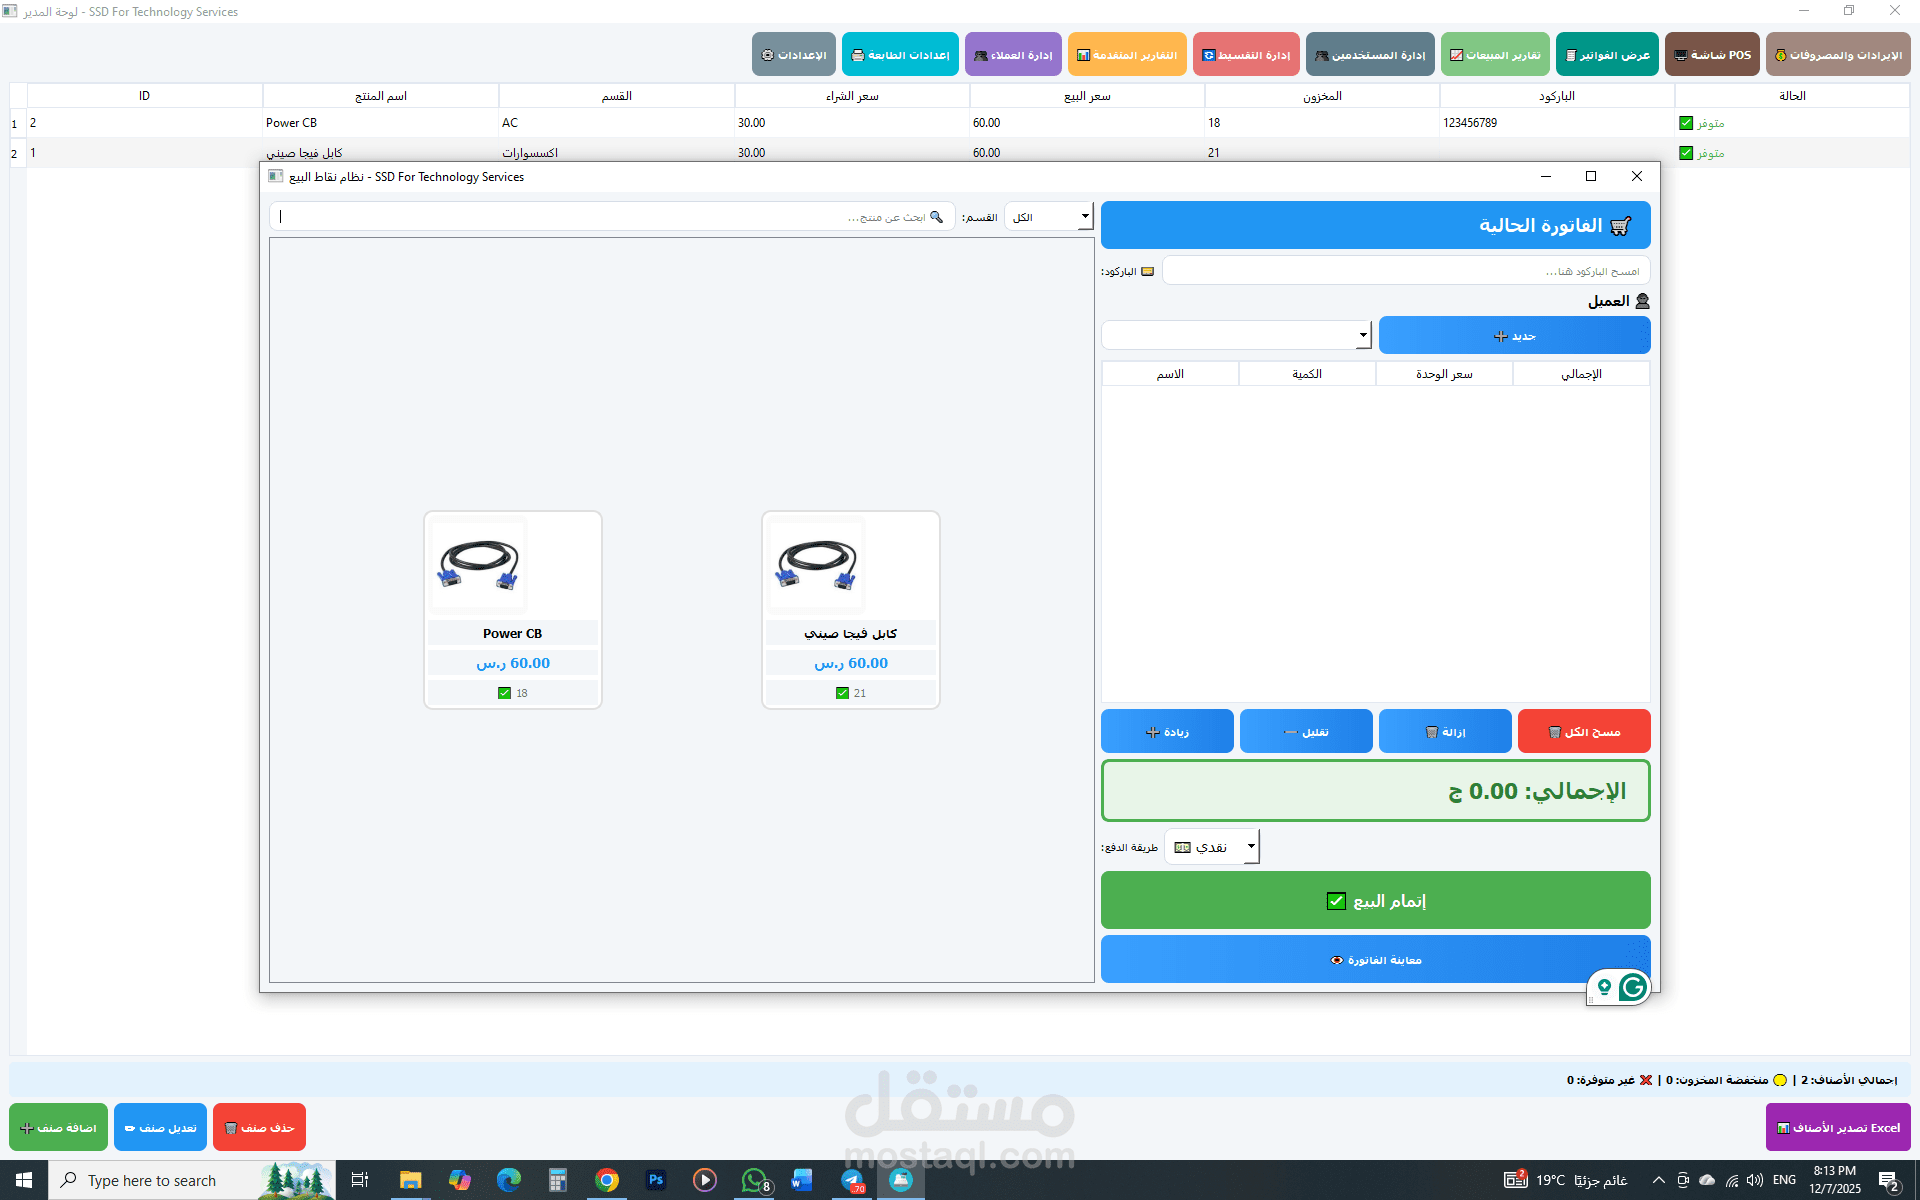This screenshot has width=1920, height=1200.
Task: Click the green Complete Sale (إتمام البيع) button
Action: click(1375, 901)
